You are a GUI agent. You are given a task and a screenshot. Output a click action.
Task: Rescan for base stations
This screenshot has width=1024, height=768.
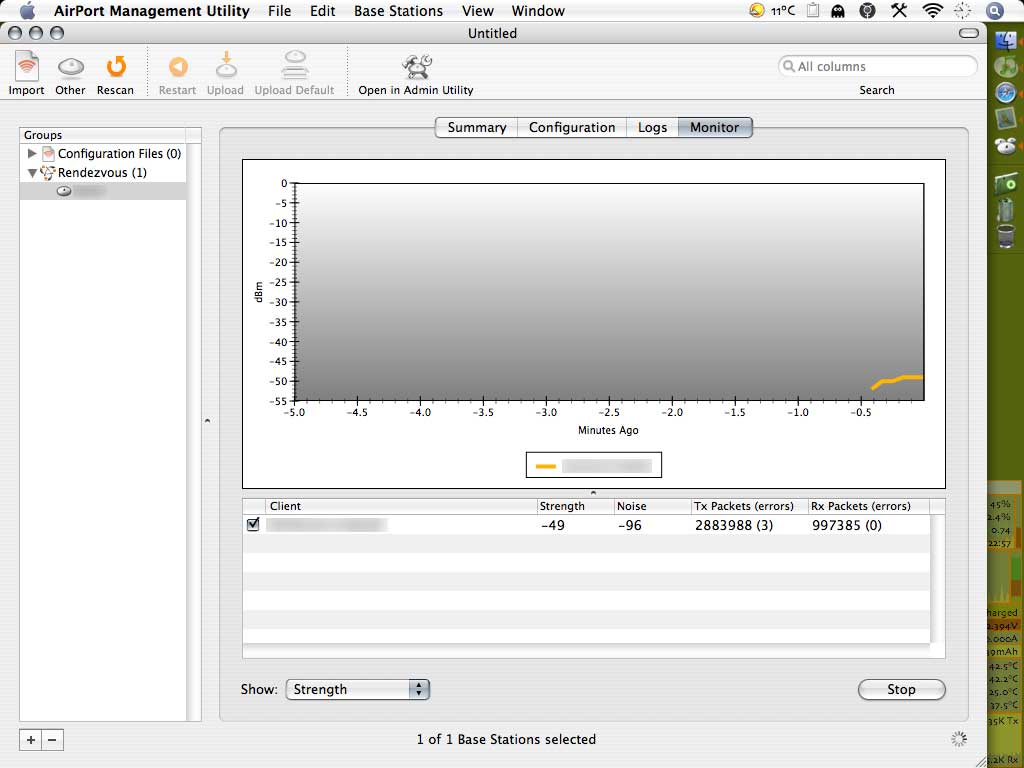coord(116,67)
